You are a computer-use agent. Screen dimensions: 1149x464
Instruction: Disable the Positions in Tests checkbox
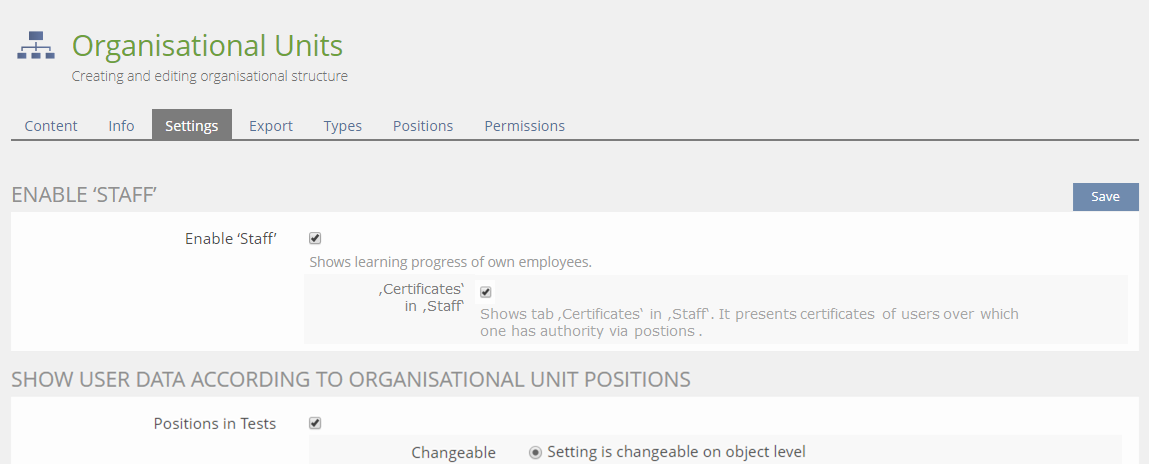pyautogui.click(x=315, y=423)
